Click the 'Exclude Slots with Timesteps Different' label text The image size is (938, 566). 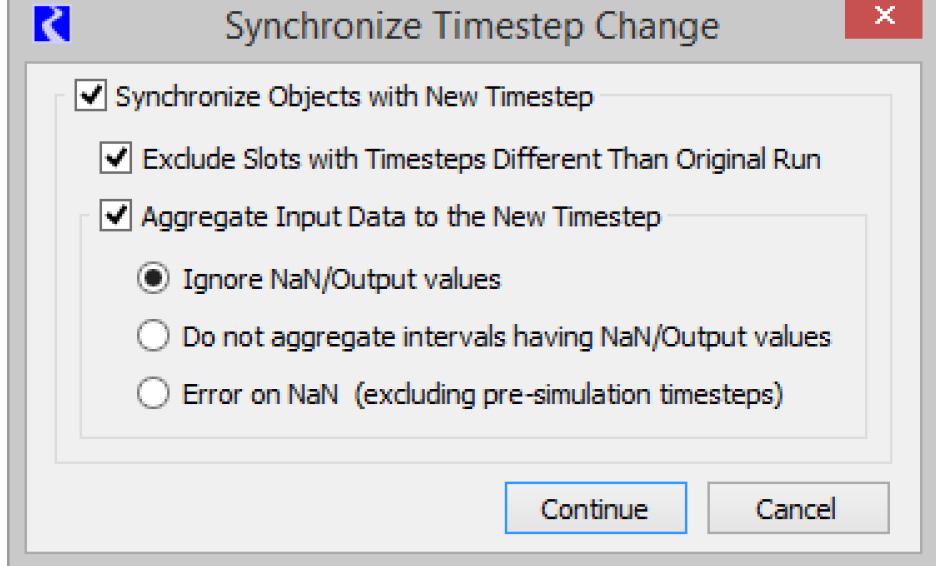(481, 158)
